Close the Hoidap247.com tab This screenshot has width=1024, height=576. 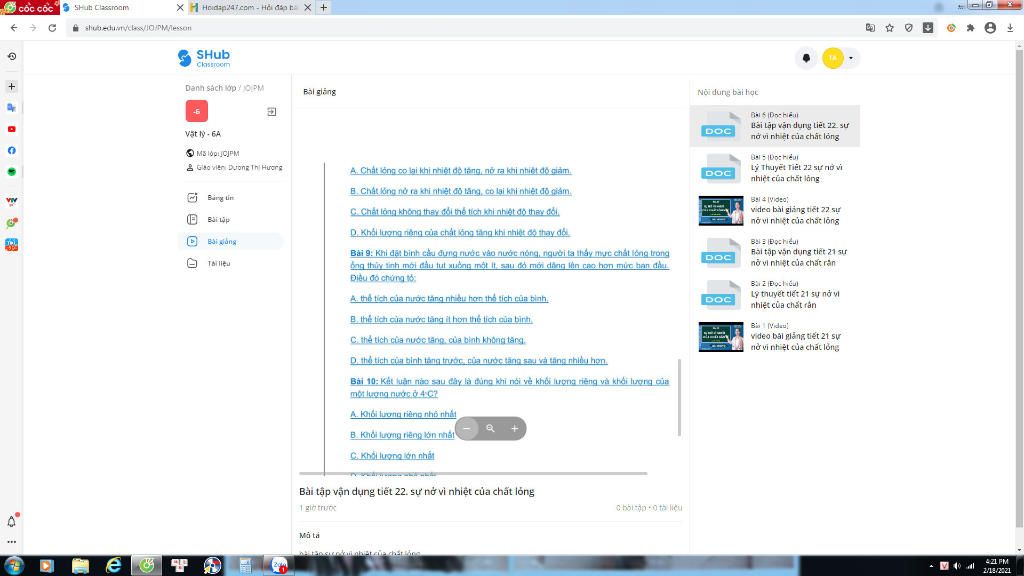(x=308, y=8)
